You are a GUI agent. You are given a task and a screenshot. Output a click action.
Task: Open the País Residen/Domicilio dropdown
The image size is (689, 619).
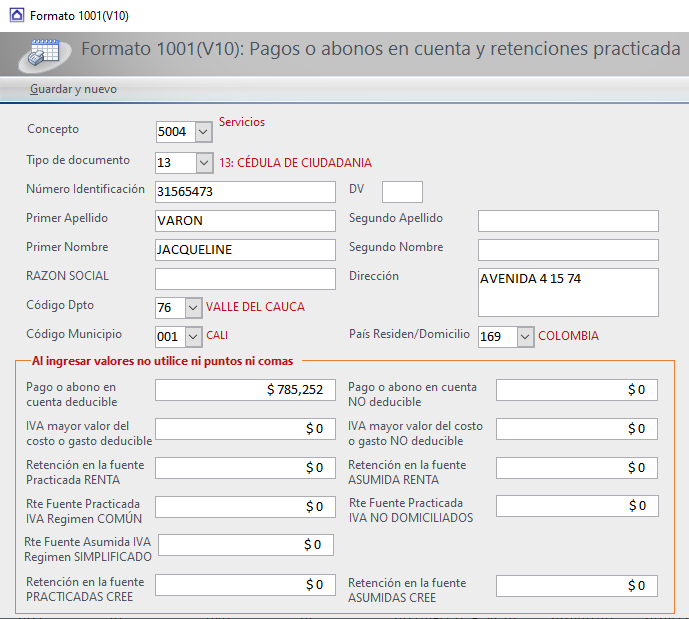tap(525, 337)
